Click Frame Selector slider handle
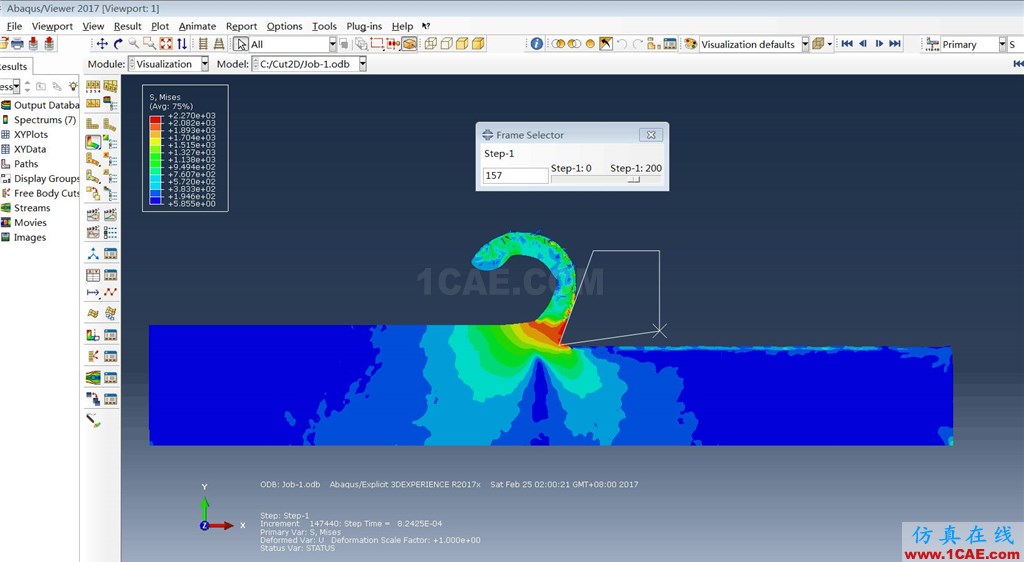1024x562 pixels. click(633, 179)
